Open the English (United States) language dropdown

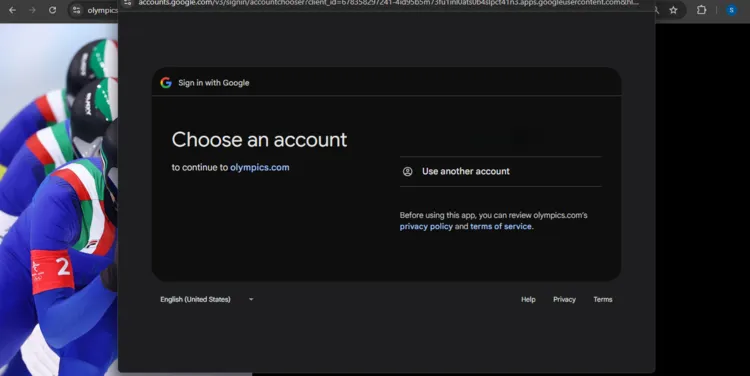click(x=207, y=299)
